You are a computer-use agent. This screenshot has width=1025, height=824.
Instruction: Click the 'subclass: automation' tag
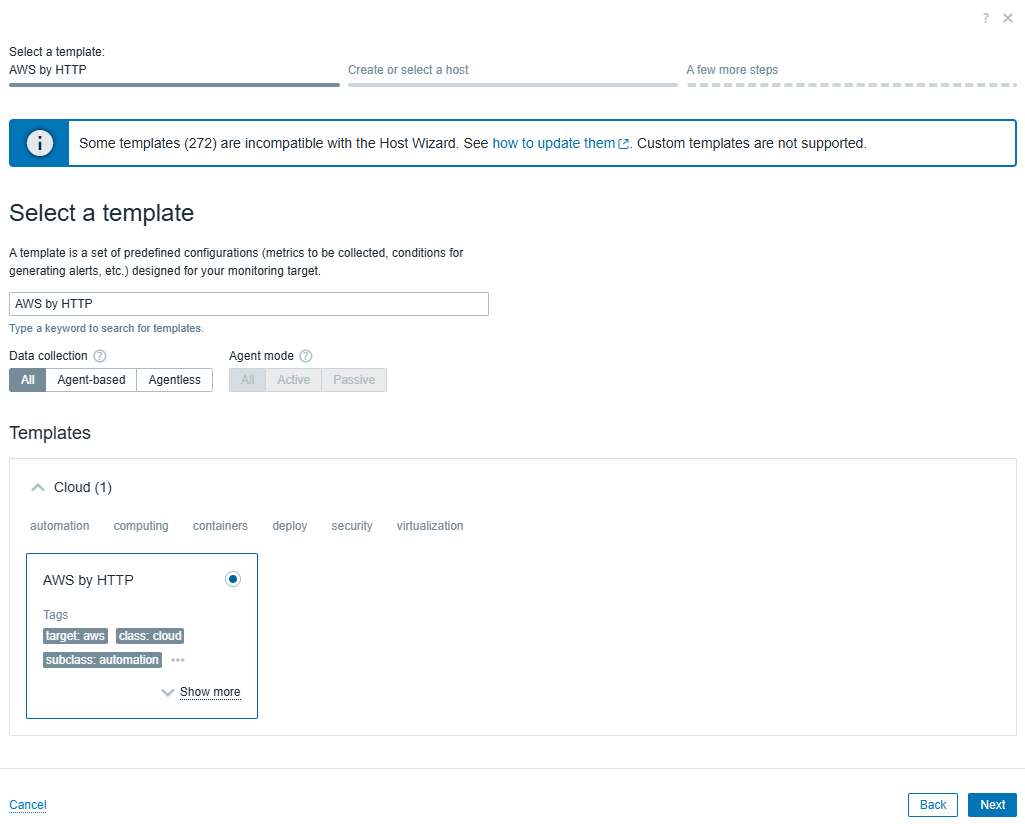pos(102,660)
